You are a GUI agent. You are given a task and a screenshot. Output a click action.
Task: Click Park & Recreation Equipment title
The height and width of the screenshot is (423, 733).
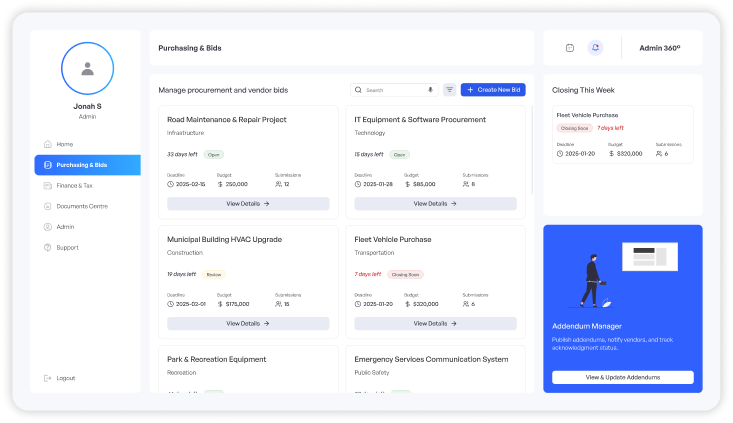[x=216, y=359]
